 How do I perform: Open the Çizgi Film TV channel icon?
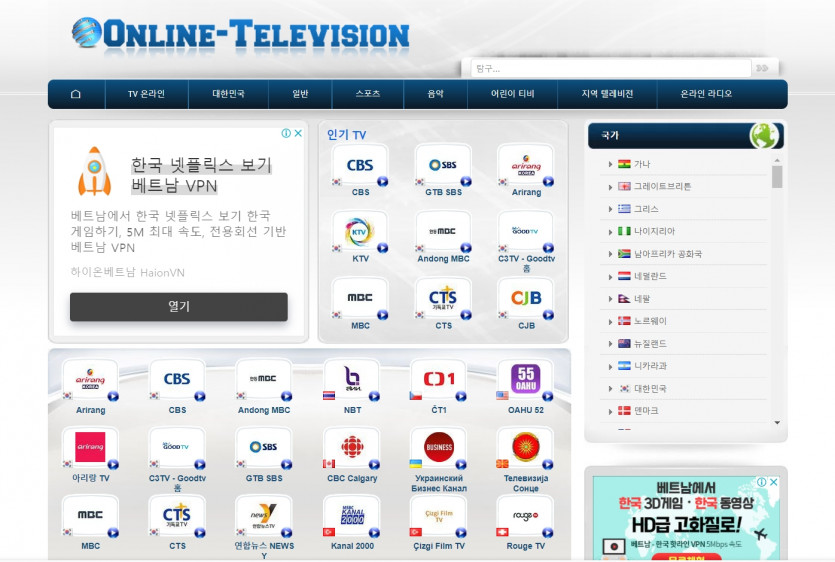(439, 516)
